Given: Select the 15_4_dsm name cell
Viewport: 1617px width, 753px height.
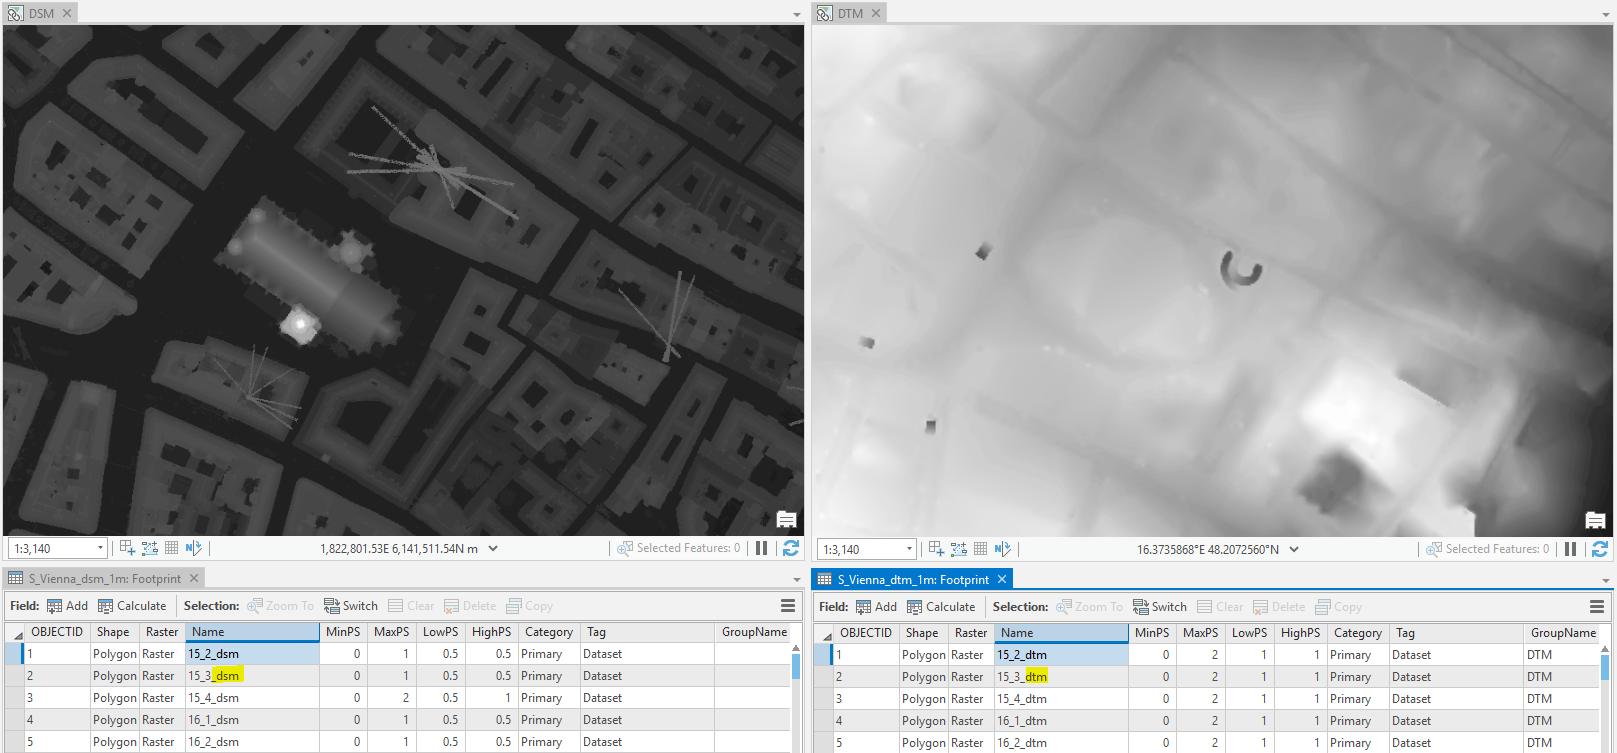Looking at the screenshot, I should click(252, 698).
